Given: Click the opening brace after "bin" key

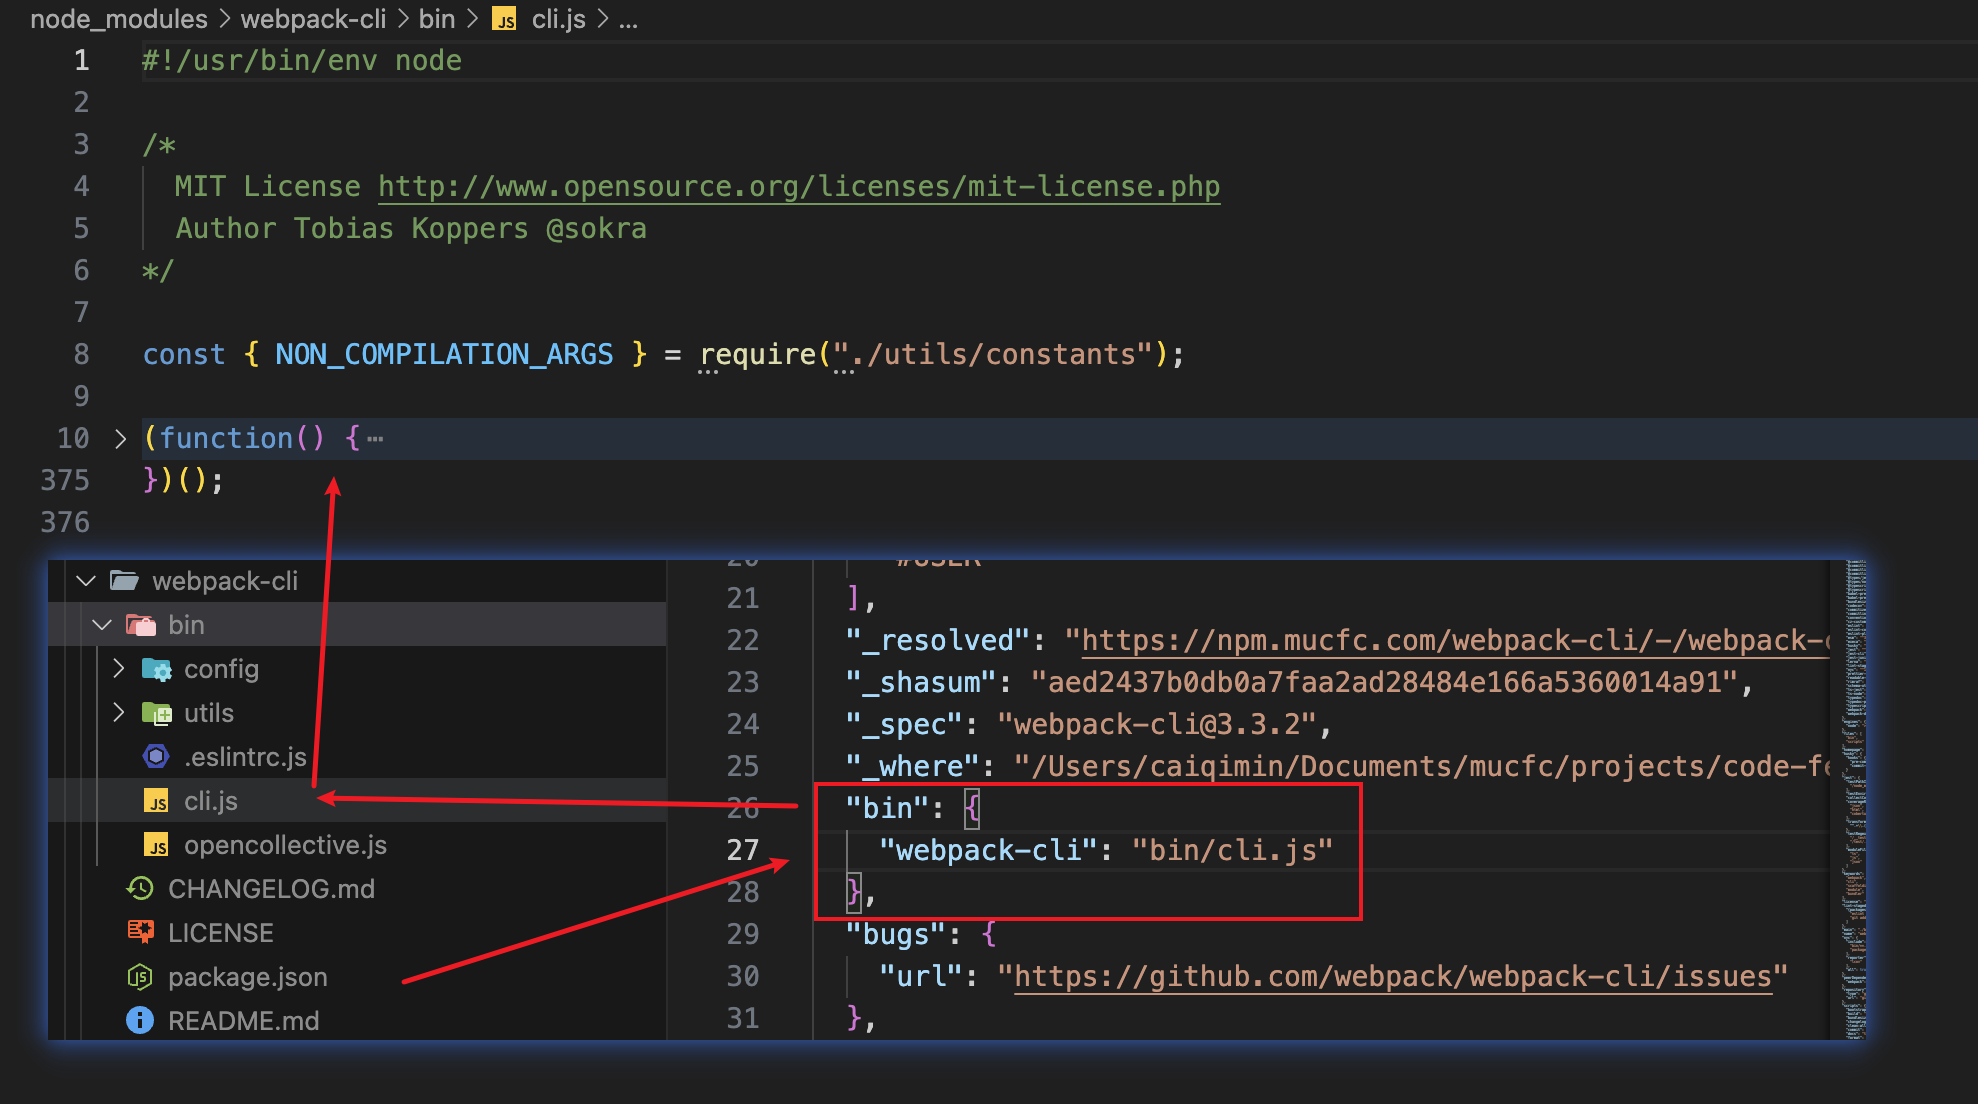Looking at the screenshot, I should (x=972, y=809).
